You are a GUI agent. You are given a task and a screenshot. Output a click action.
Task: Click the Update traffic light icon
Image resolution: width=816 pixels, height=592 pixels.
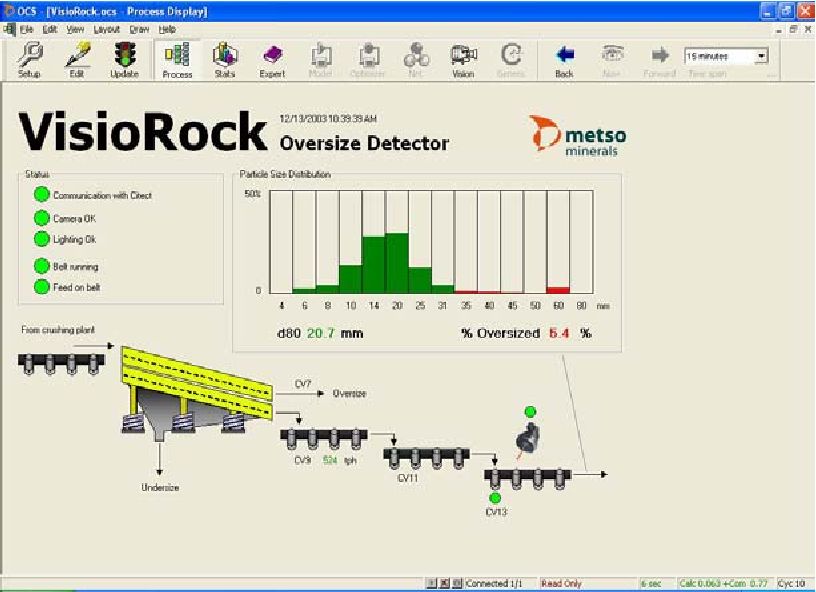point(124,60)
